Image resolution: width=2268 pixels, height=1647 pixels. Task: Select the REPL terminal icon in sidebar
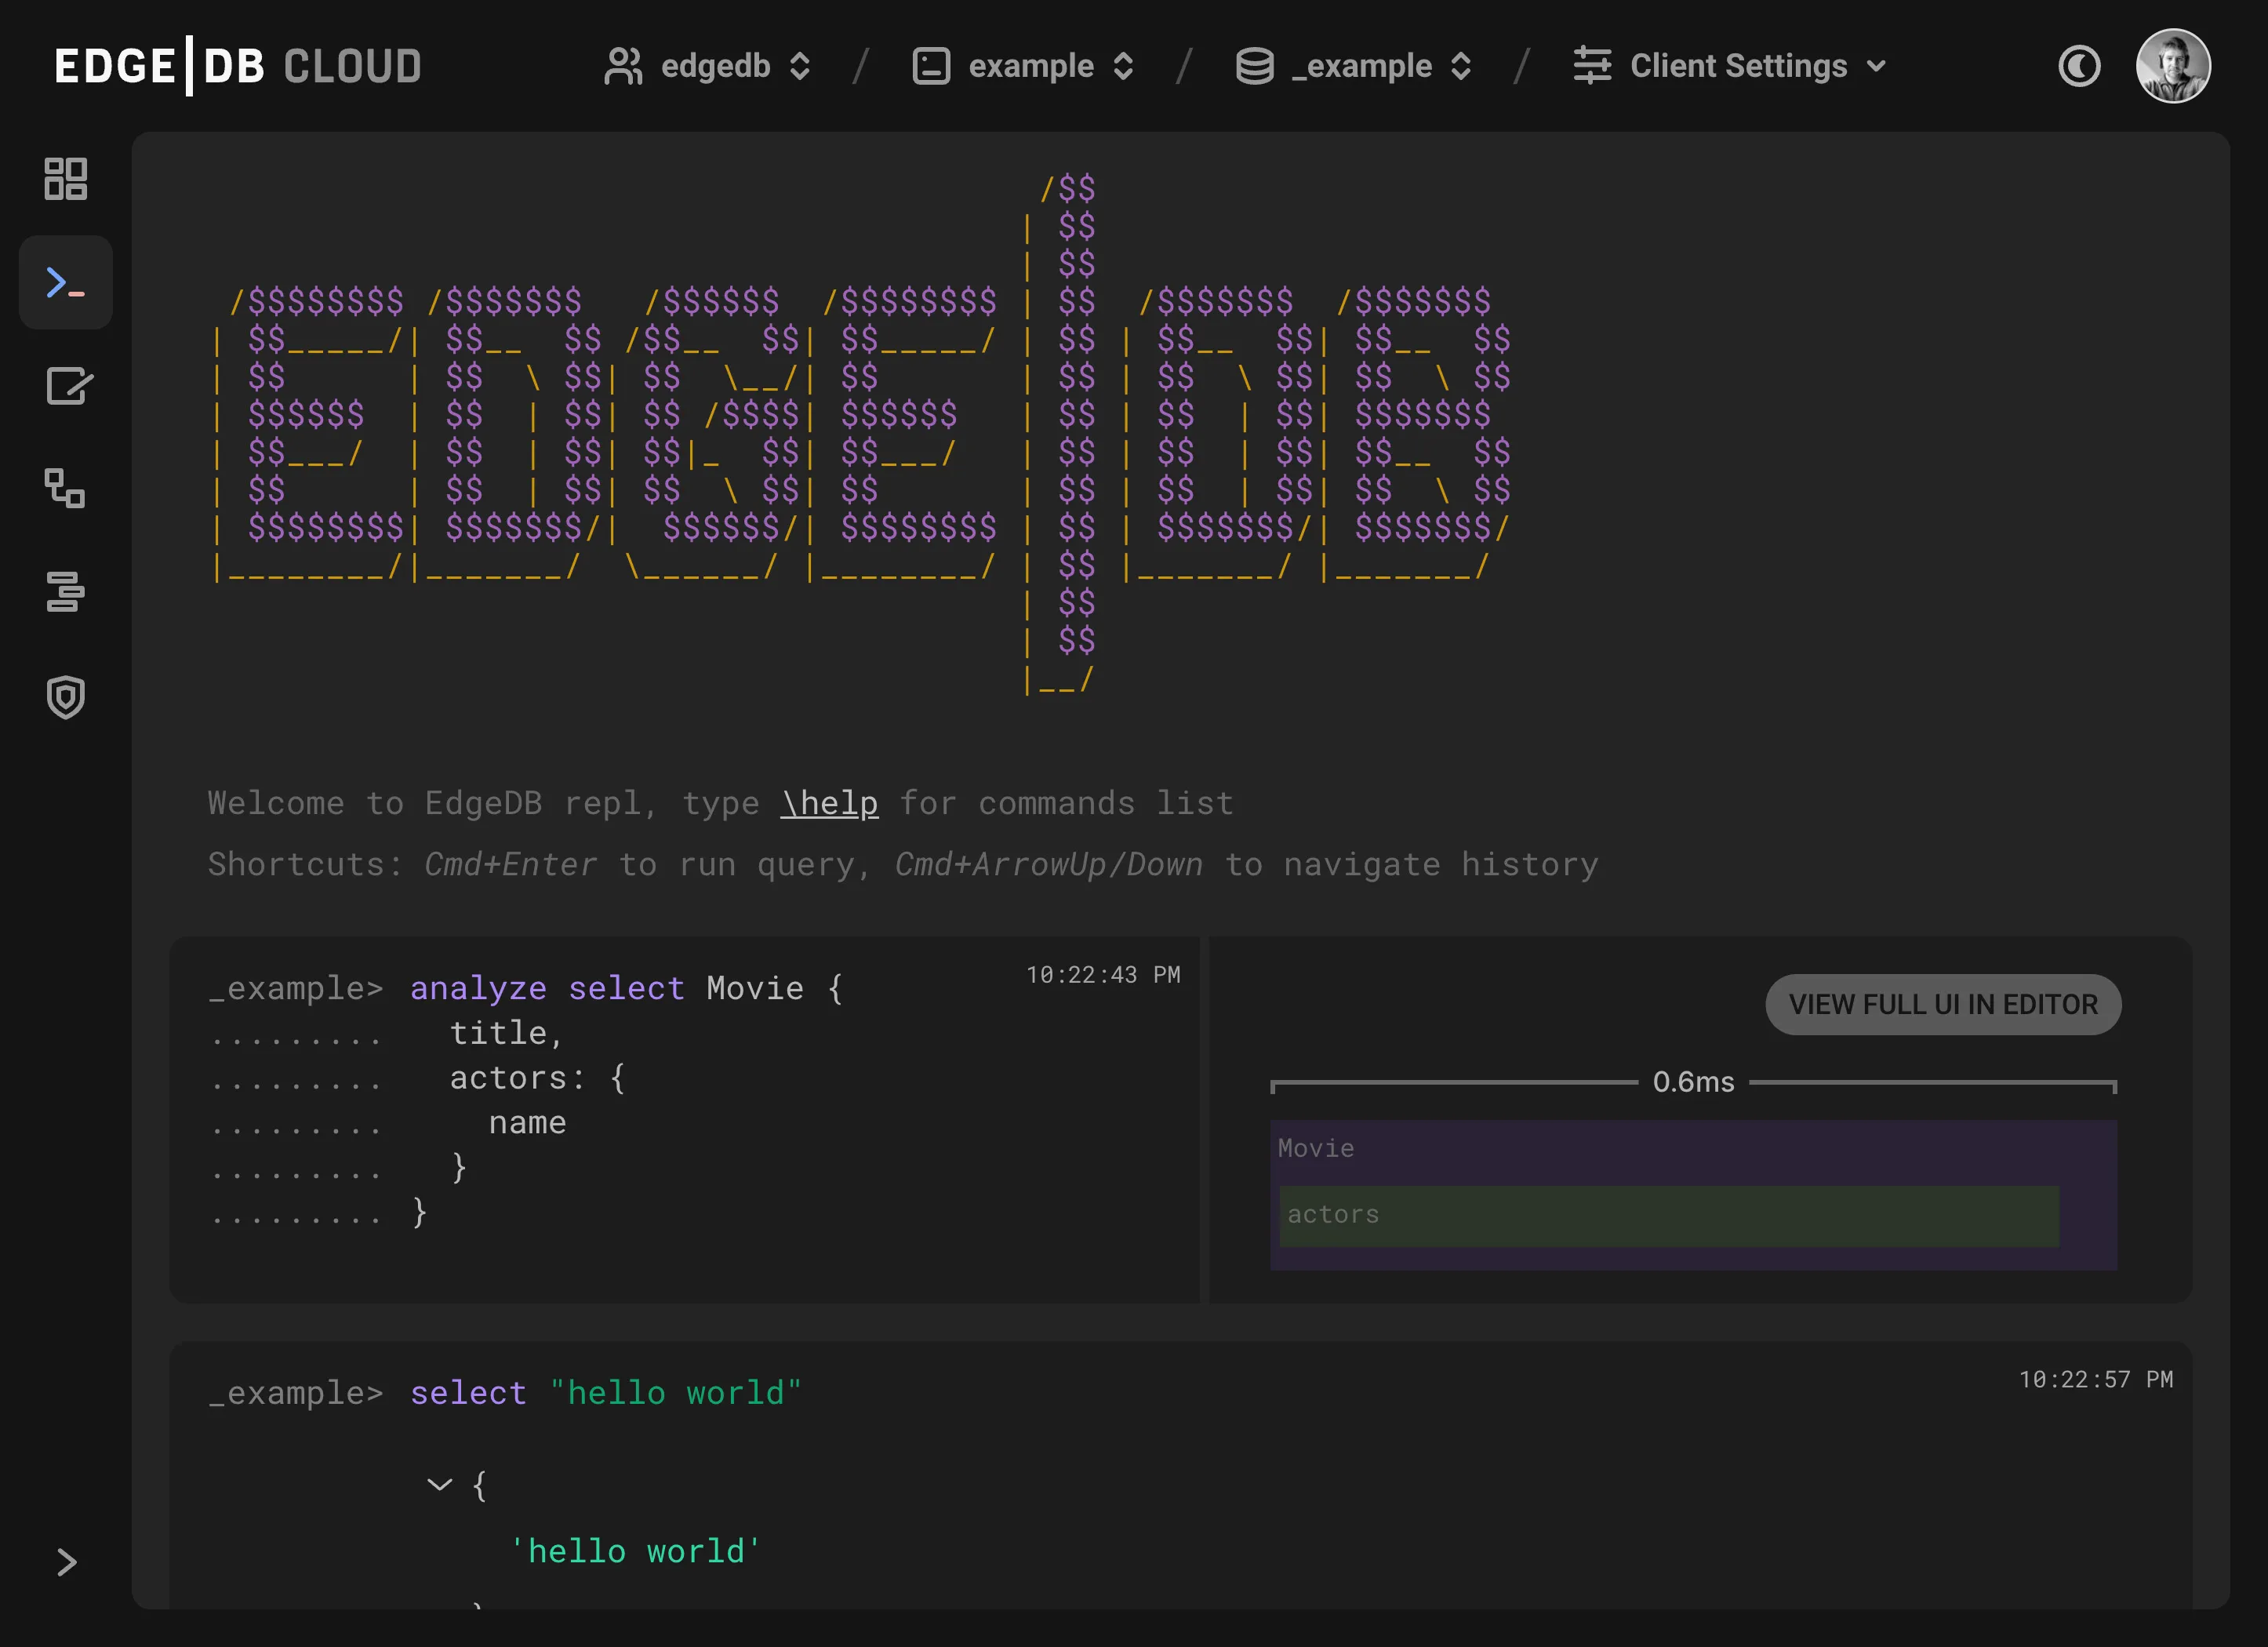tap(66, 283)
